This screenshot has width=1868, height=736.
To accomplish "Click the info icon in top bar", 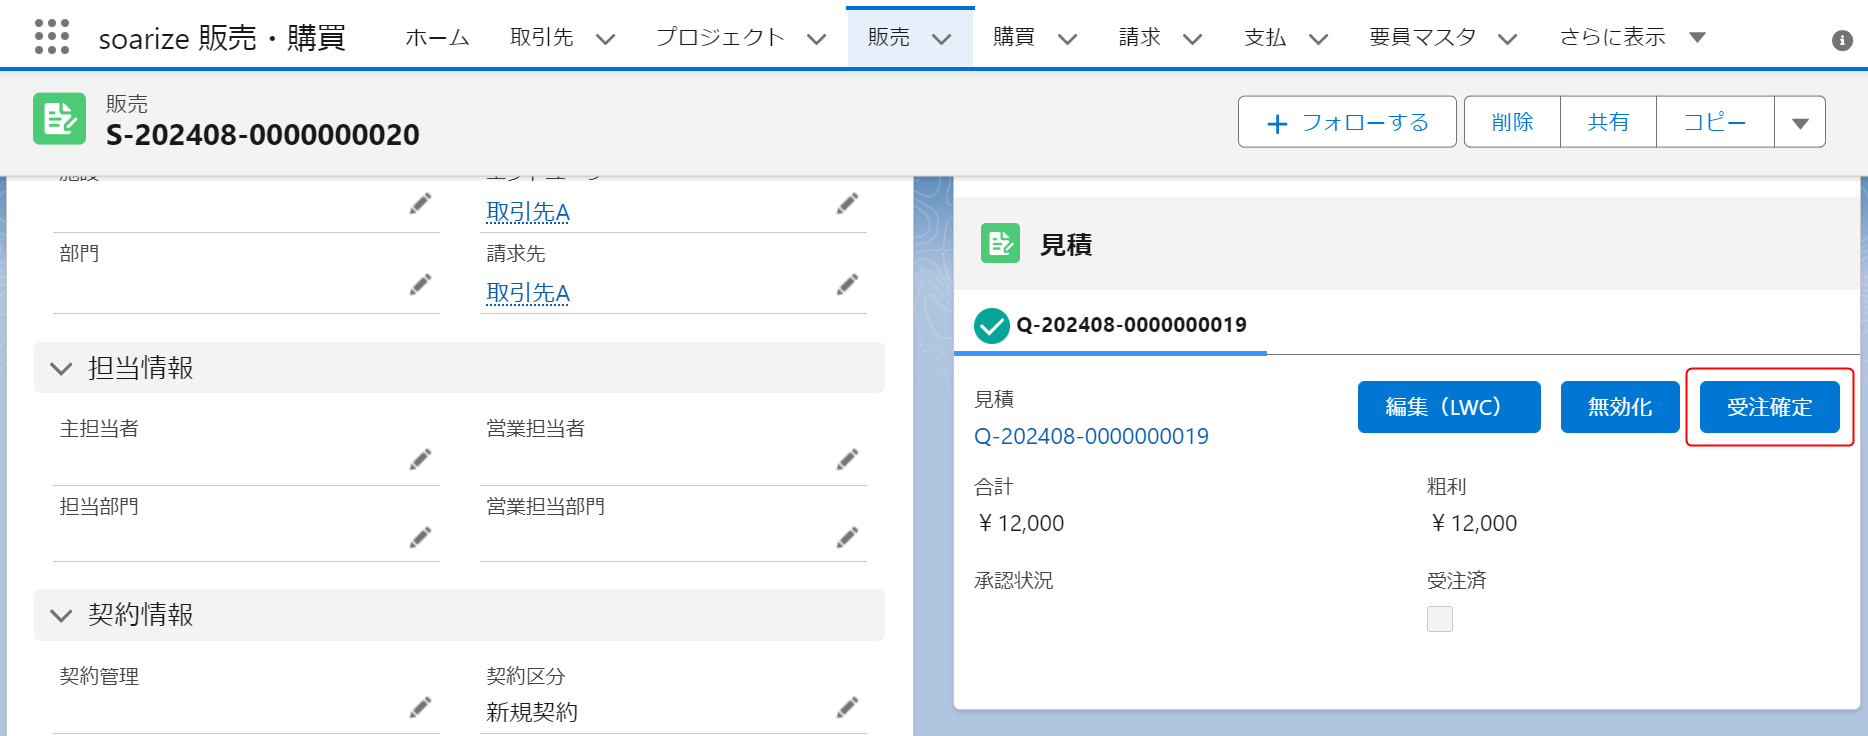I will (1842, 40).
